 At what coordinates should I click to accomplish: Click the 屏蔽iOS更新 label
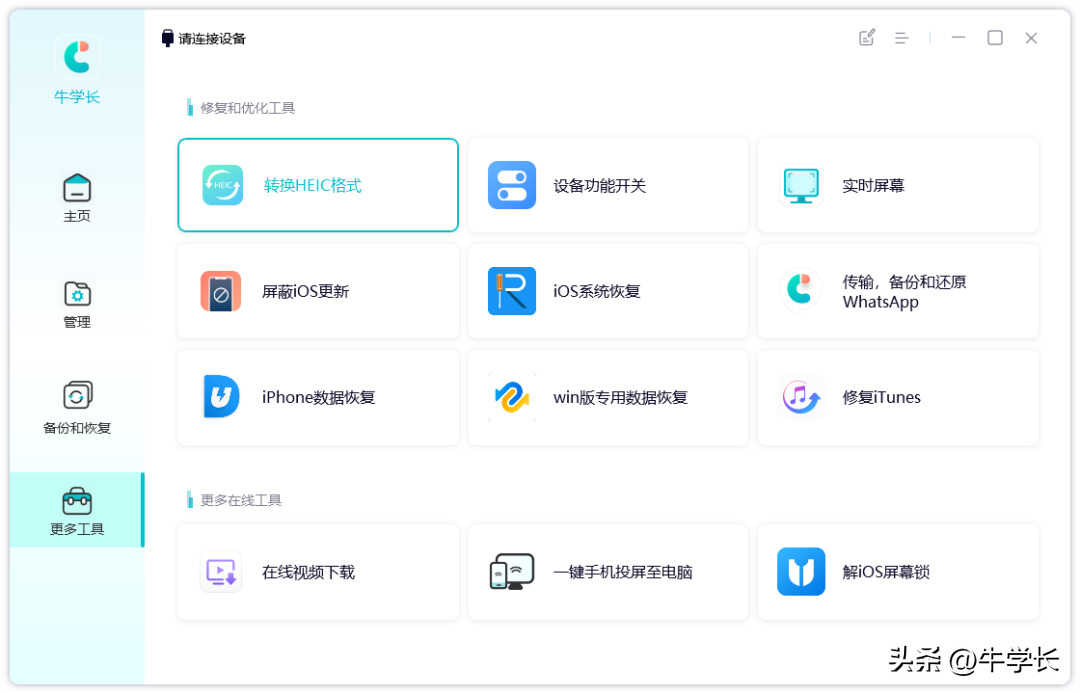pos(305,291)
